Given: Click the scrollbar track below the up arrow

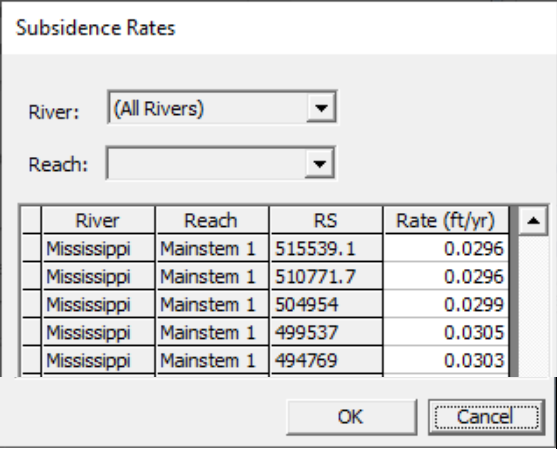Looking at the screenshot, I should point(533,305).
